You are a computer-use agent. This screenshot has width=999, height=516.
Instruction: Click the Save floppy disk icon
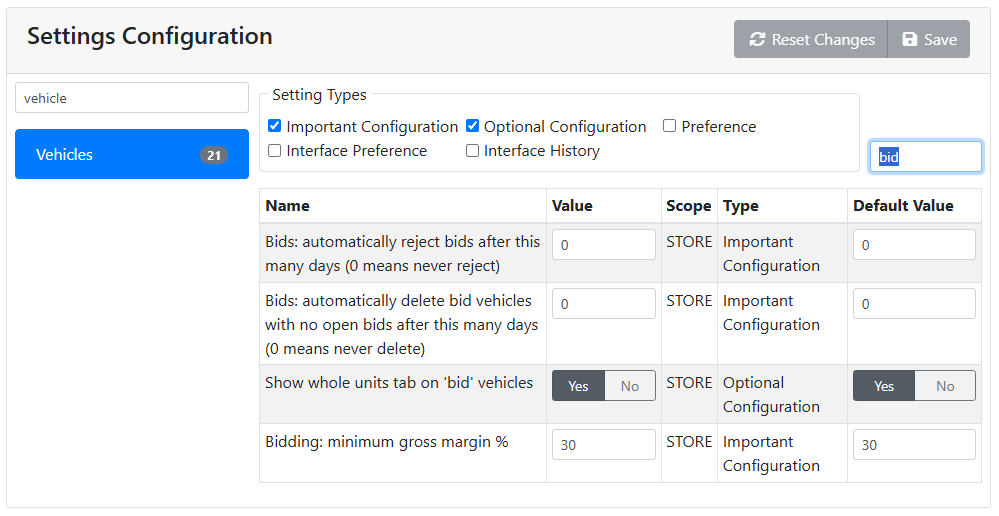[x=909, y=40]
